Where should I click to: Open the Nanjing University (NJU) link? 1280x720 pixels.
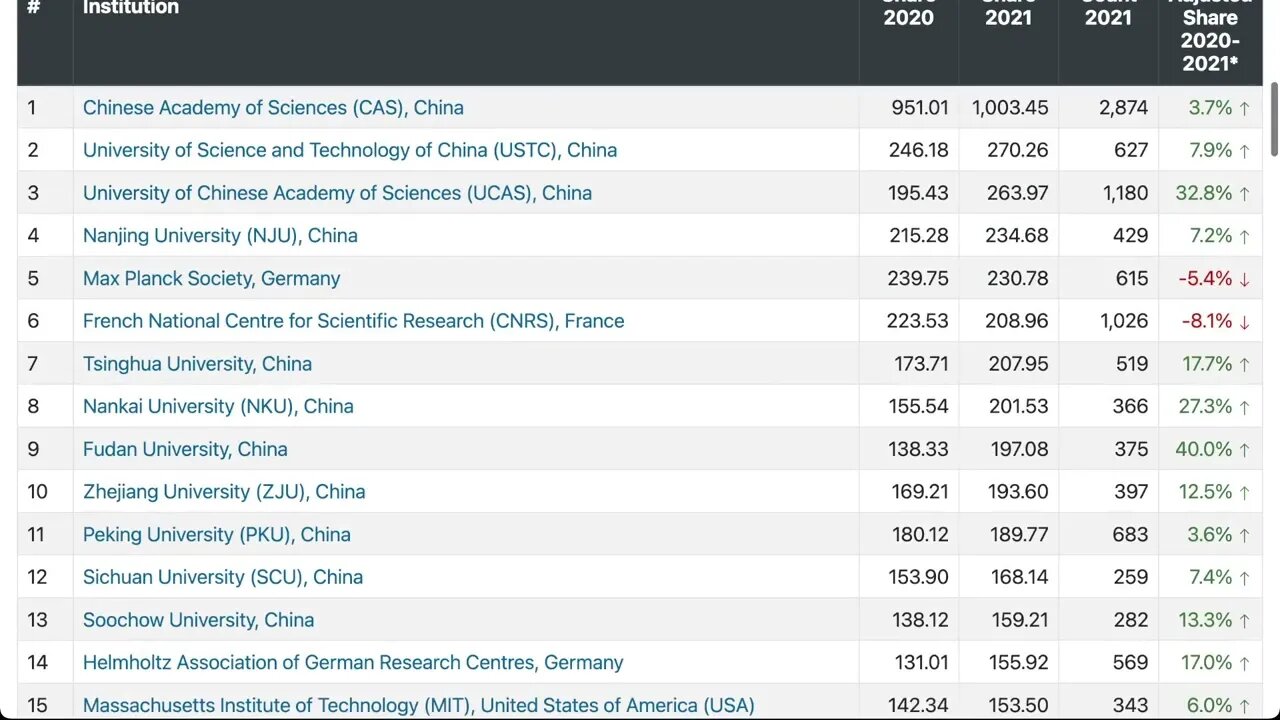pos(220,236)
